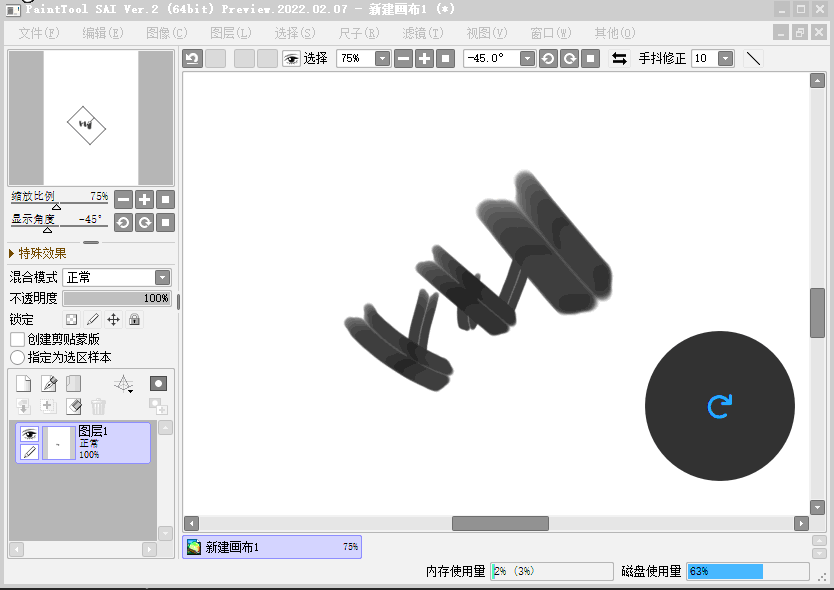Click the transfer down icon with the plus
Viewport: 834px width, 590px height.
click(48, 406)
